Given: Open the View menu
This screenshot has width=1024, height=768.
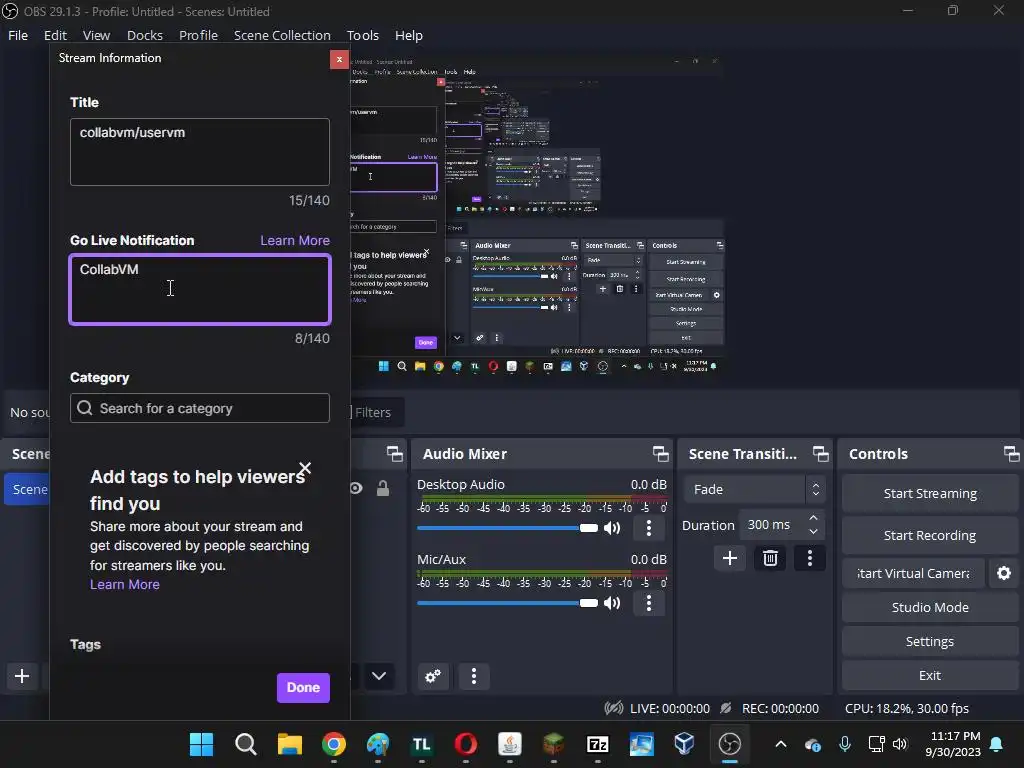Looking at the screenshot, I should click(96, 35).
